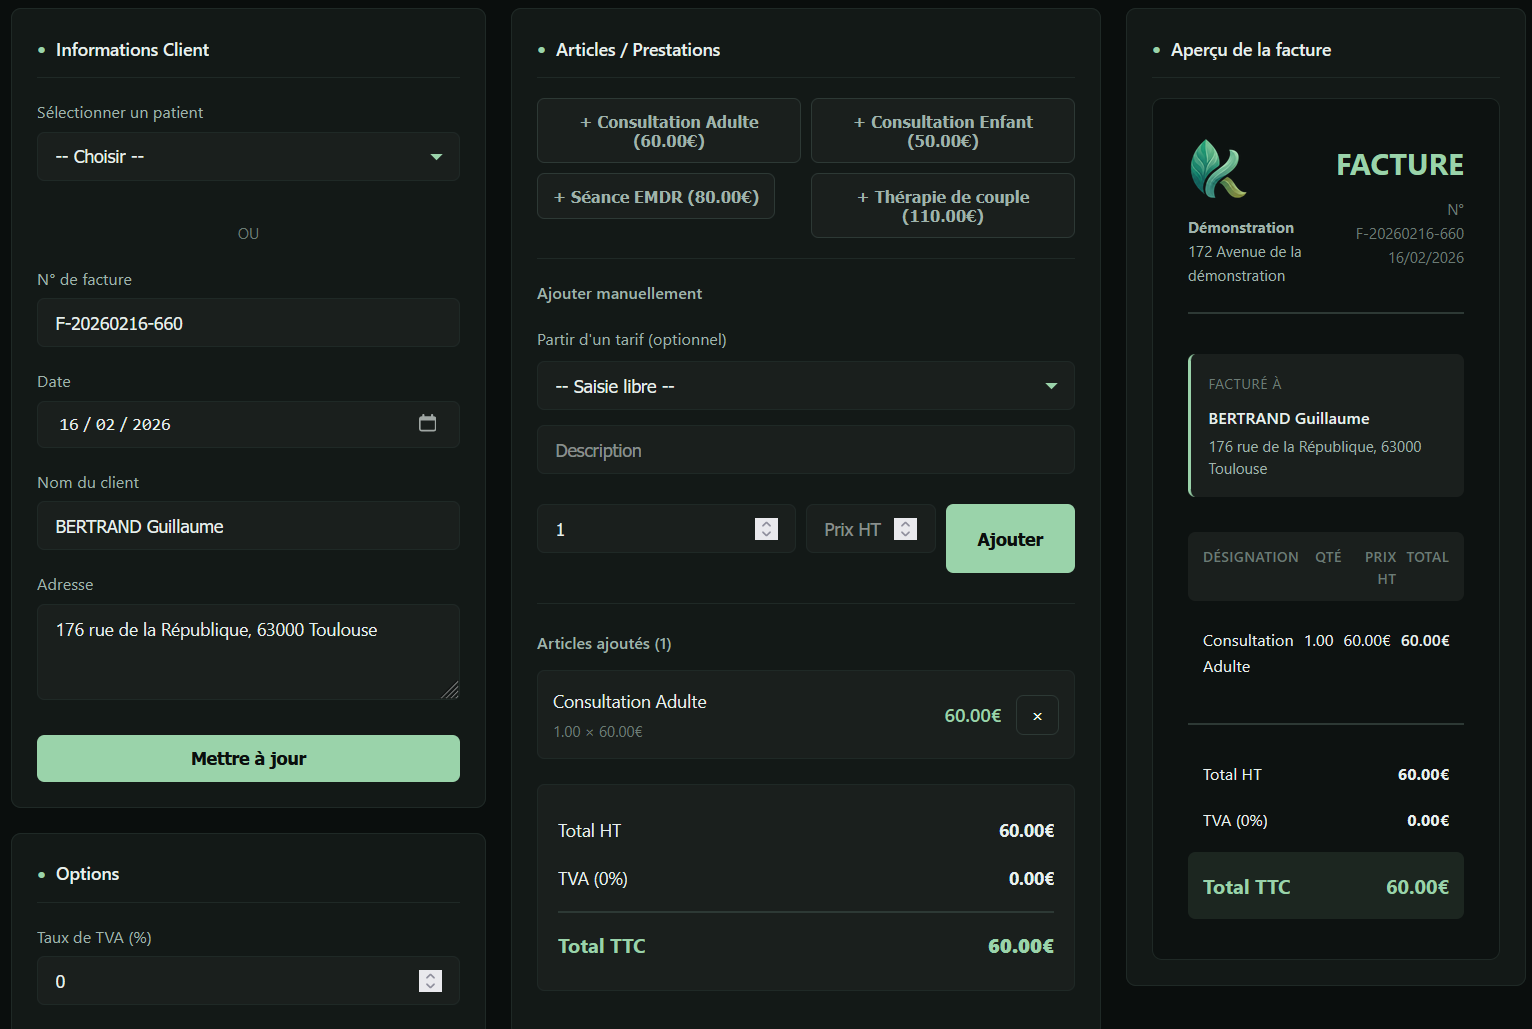The width and height of the screenshot is (1532, 1029).
Task: Add Séance EMDR (80.00€) quick item
Action: click(x=656, y=197)
